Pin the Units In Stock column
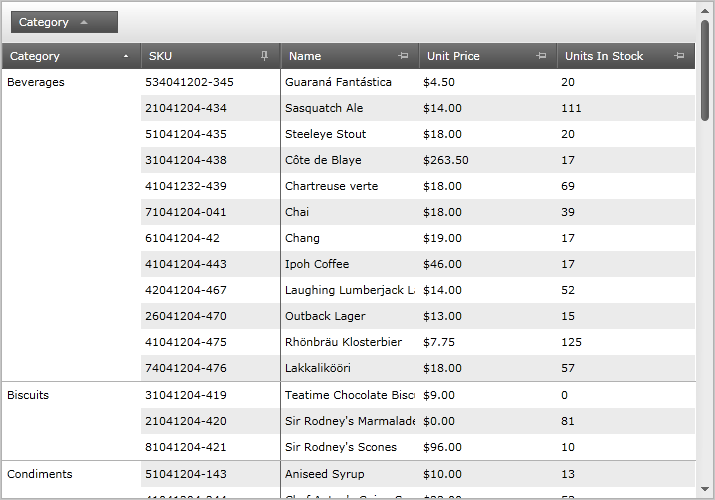The width and height of the screenshot is (715, 500). click(x=680, y=56)
